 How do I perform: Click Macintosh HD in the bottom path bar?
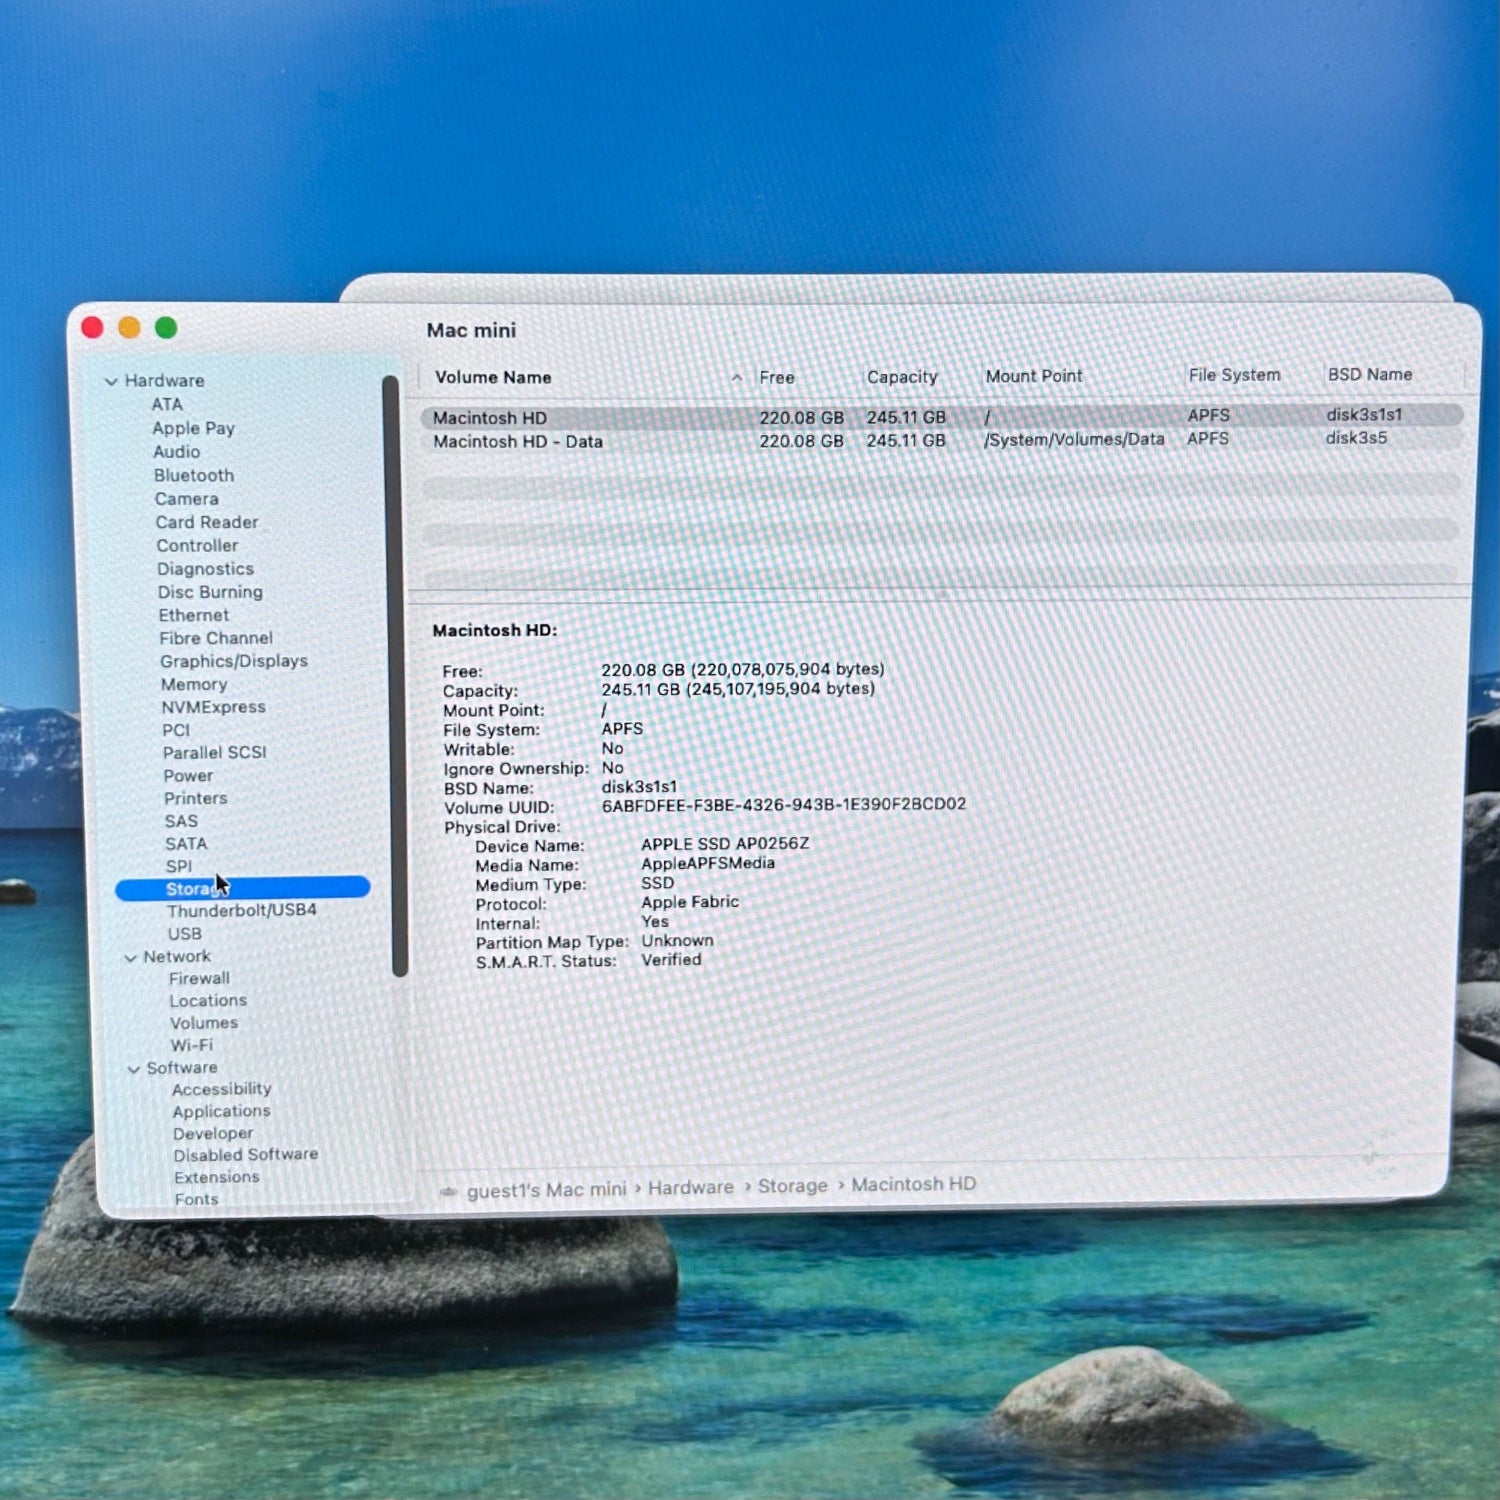click(914, 1184)
